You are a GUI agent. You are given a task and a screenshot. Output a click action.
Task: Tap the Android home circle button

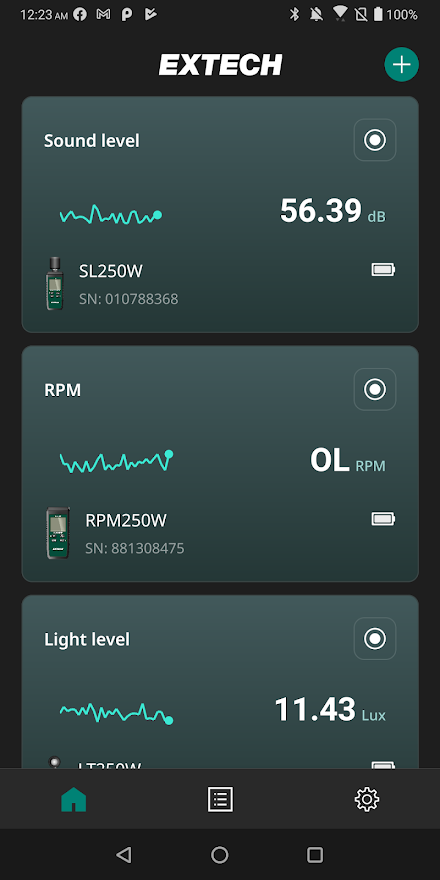click(219, 855)
